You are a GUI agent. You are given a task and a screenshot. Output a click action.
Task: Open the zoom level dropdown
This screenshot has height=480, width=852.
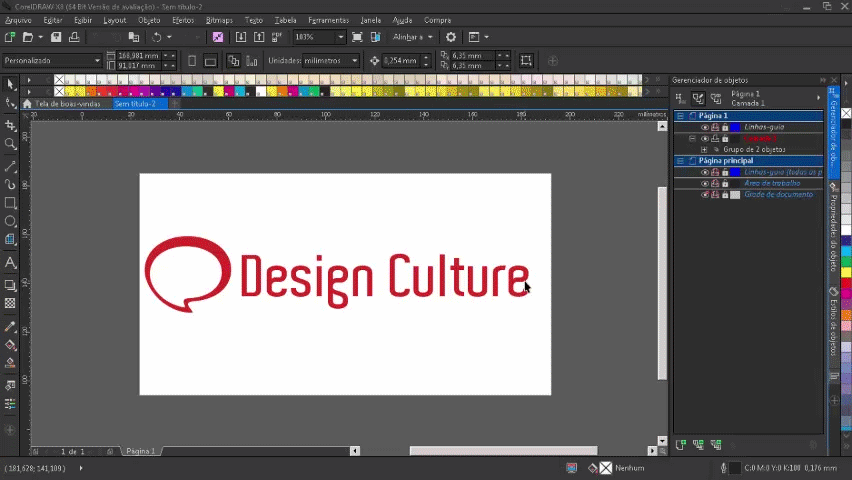[341, 37]
